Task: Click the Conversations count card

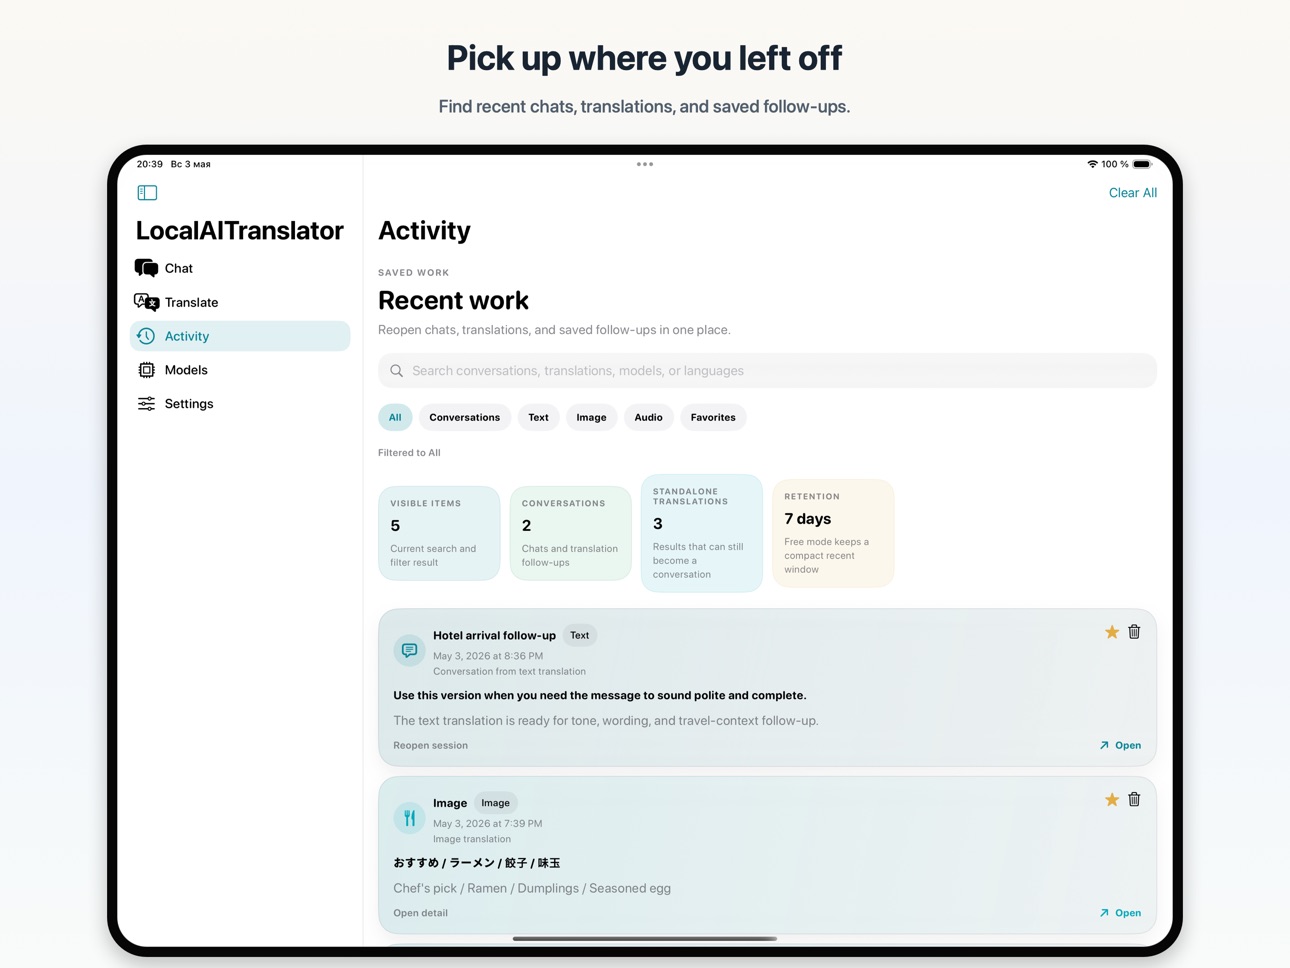Action: coord(571,533)
